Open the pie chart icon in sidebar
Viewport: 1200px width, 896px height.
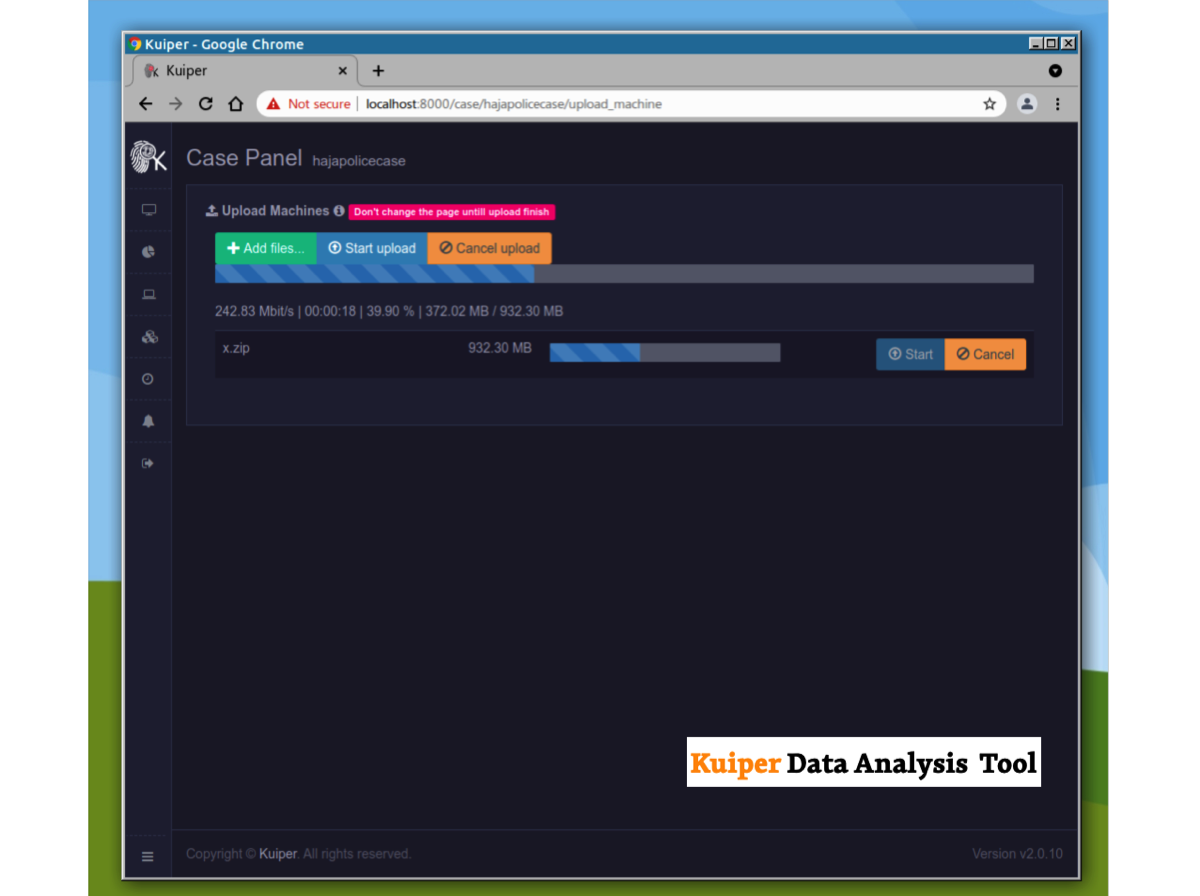coord(148,252)
